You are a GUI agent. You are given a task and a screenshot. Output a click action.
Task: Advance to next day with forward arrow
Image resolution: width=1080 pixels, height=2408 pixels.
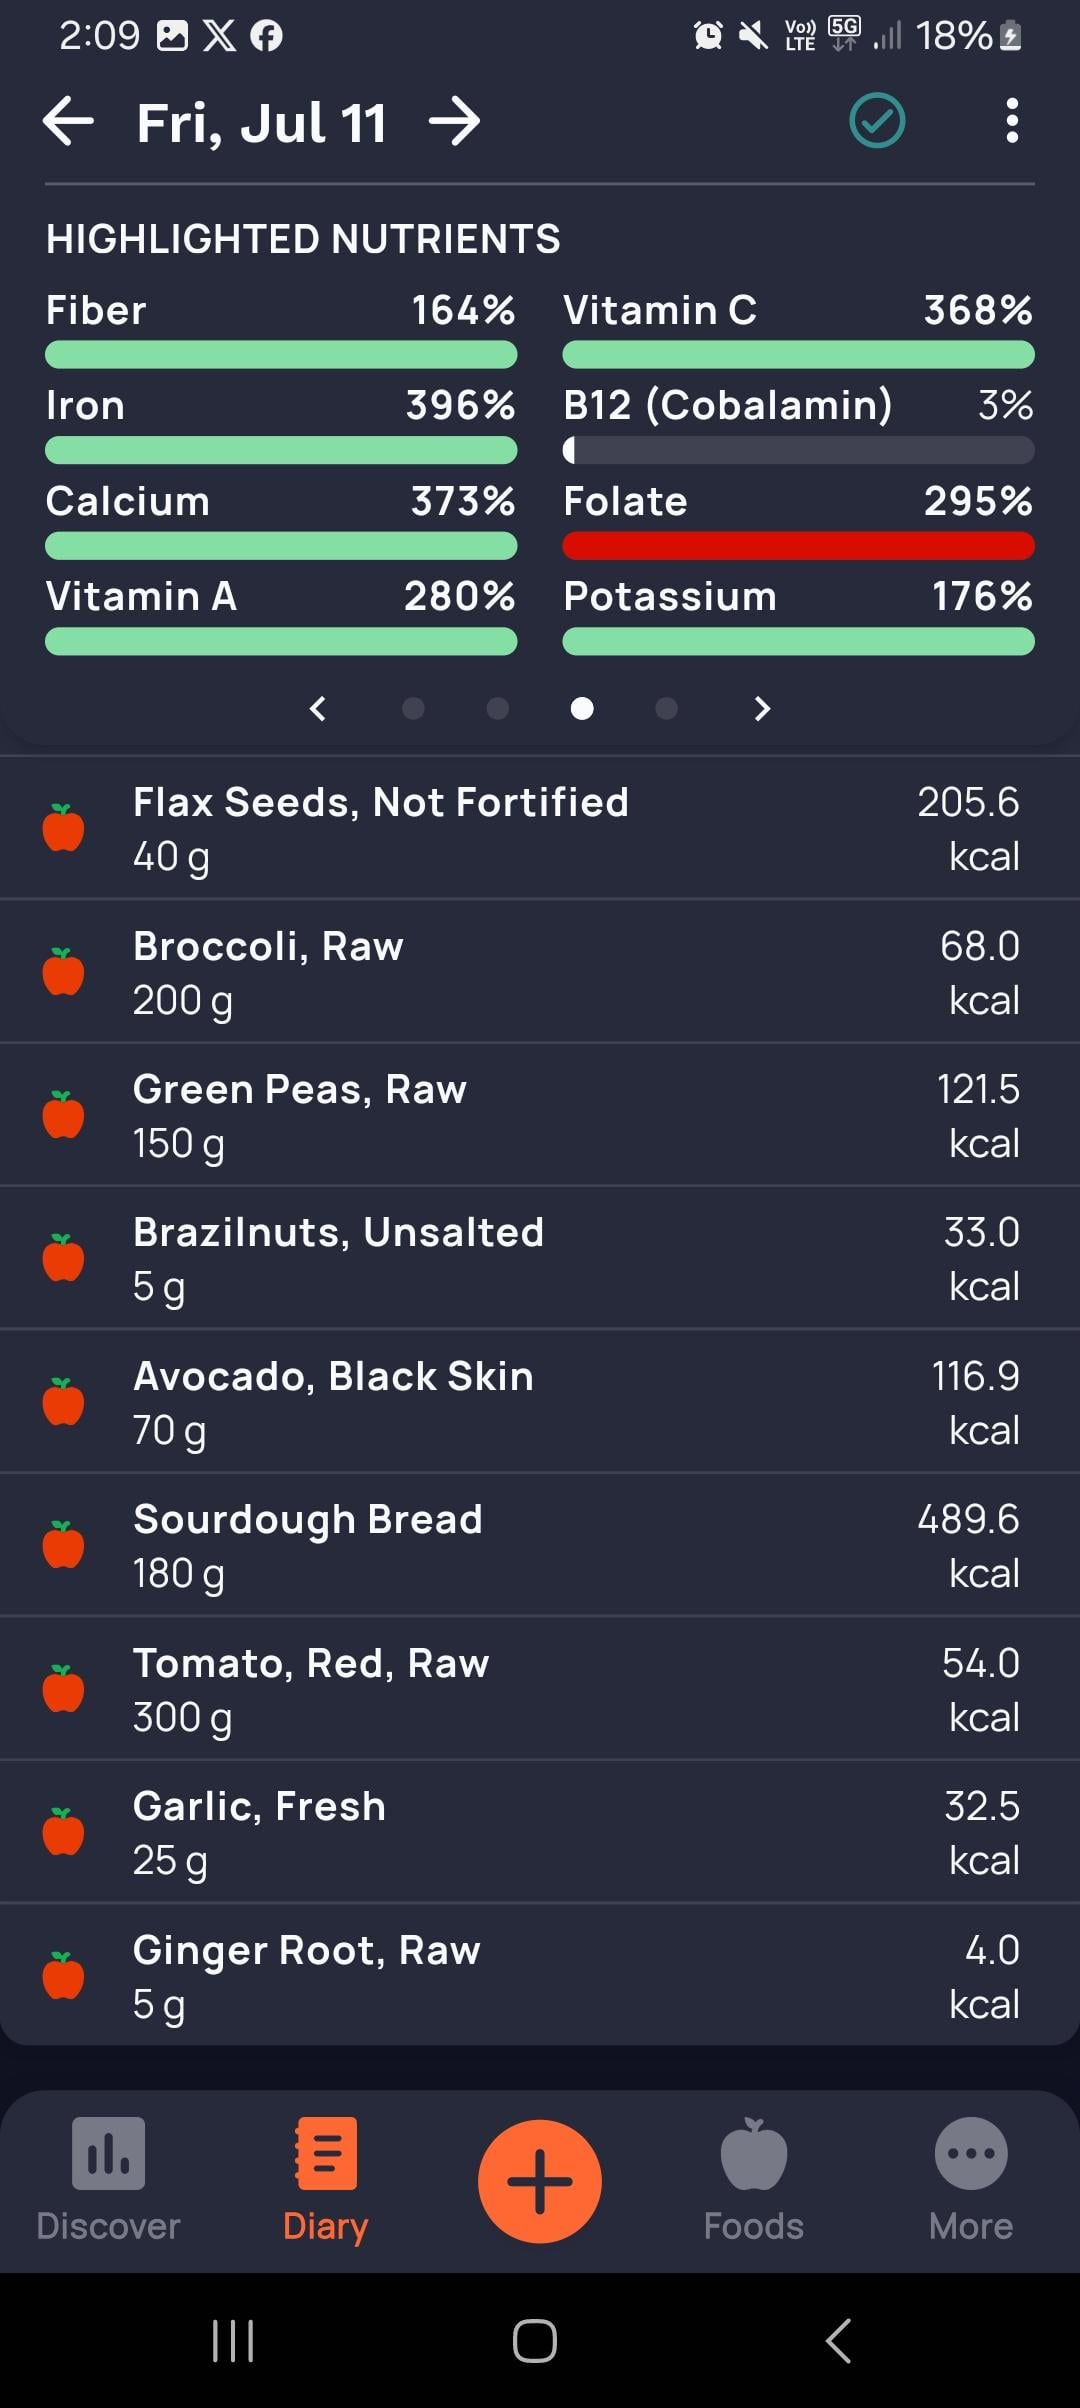click(x=455, y=122)
